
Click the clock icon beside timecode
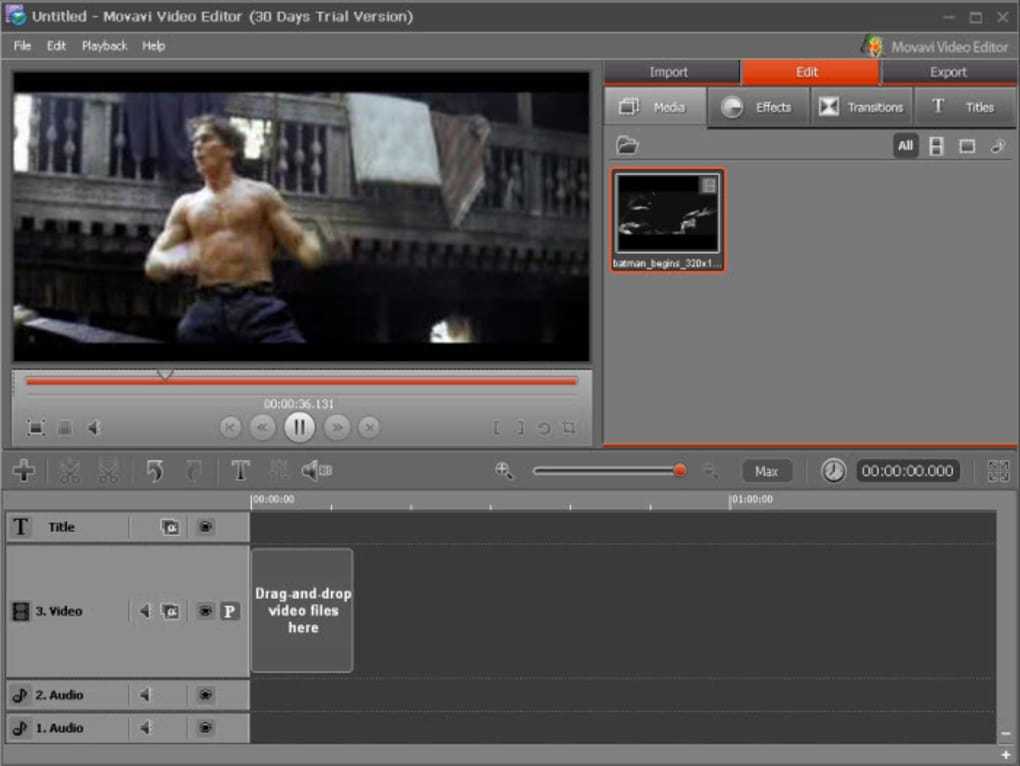point(833,471)
